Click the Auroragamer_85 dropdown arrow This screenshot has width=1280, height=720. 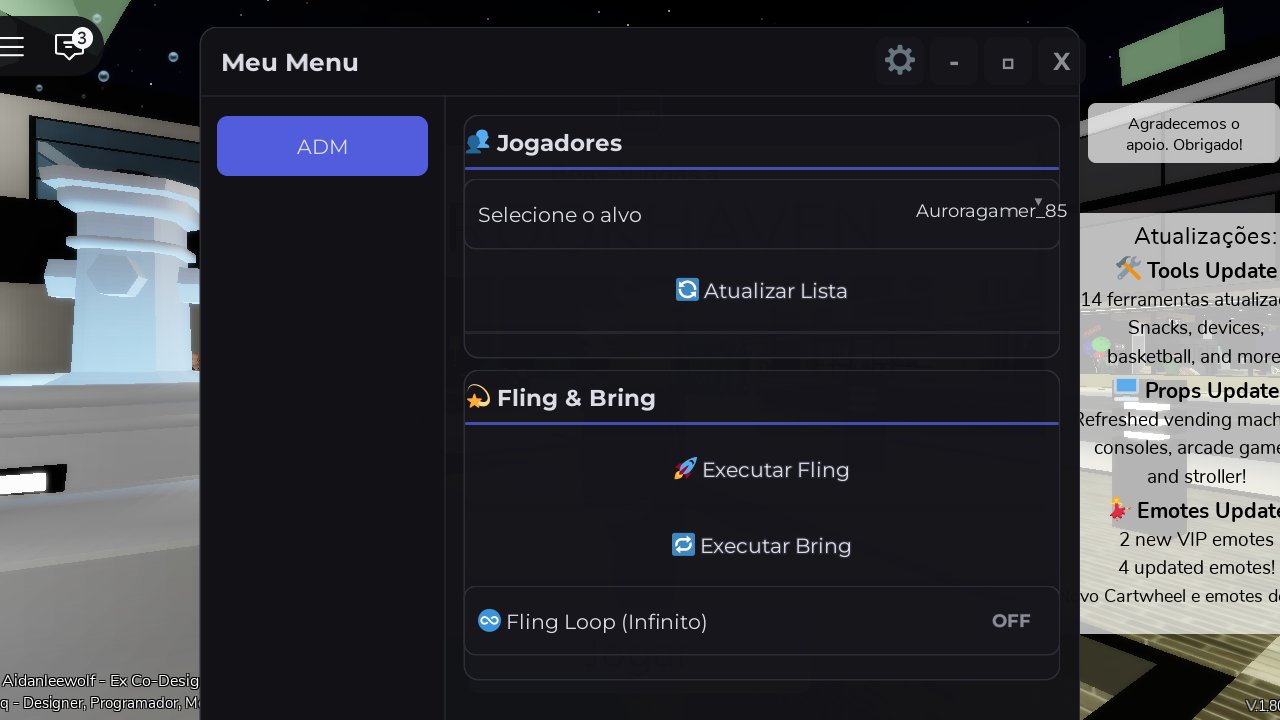[1038, 201]
